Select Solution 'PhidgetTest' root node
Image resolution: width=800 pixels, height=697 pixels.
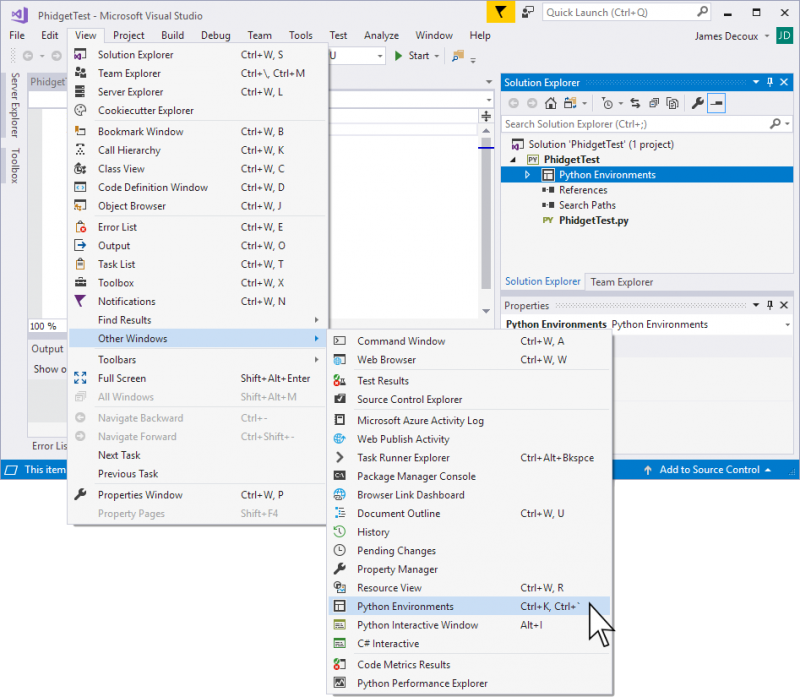tap(601, 144)
